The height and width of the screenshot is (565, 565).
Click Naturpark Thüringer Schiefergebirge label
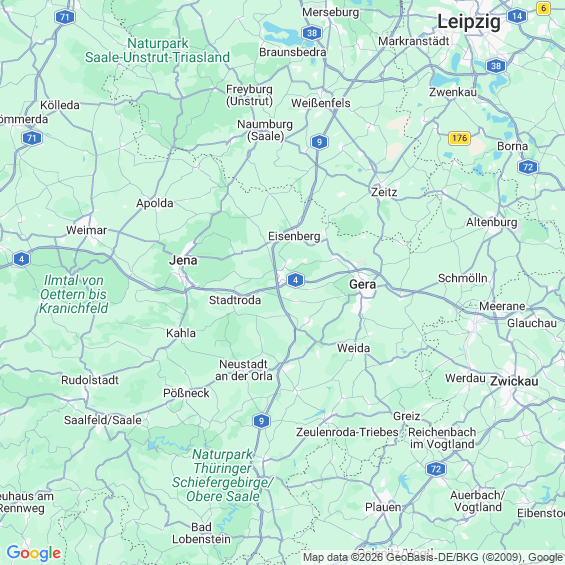tap(223, 475)
